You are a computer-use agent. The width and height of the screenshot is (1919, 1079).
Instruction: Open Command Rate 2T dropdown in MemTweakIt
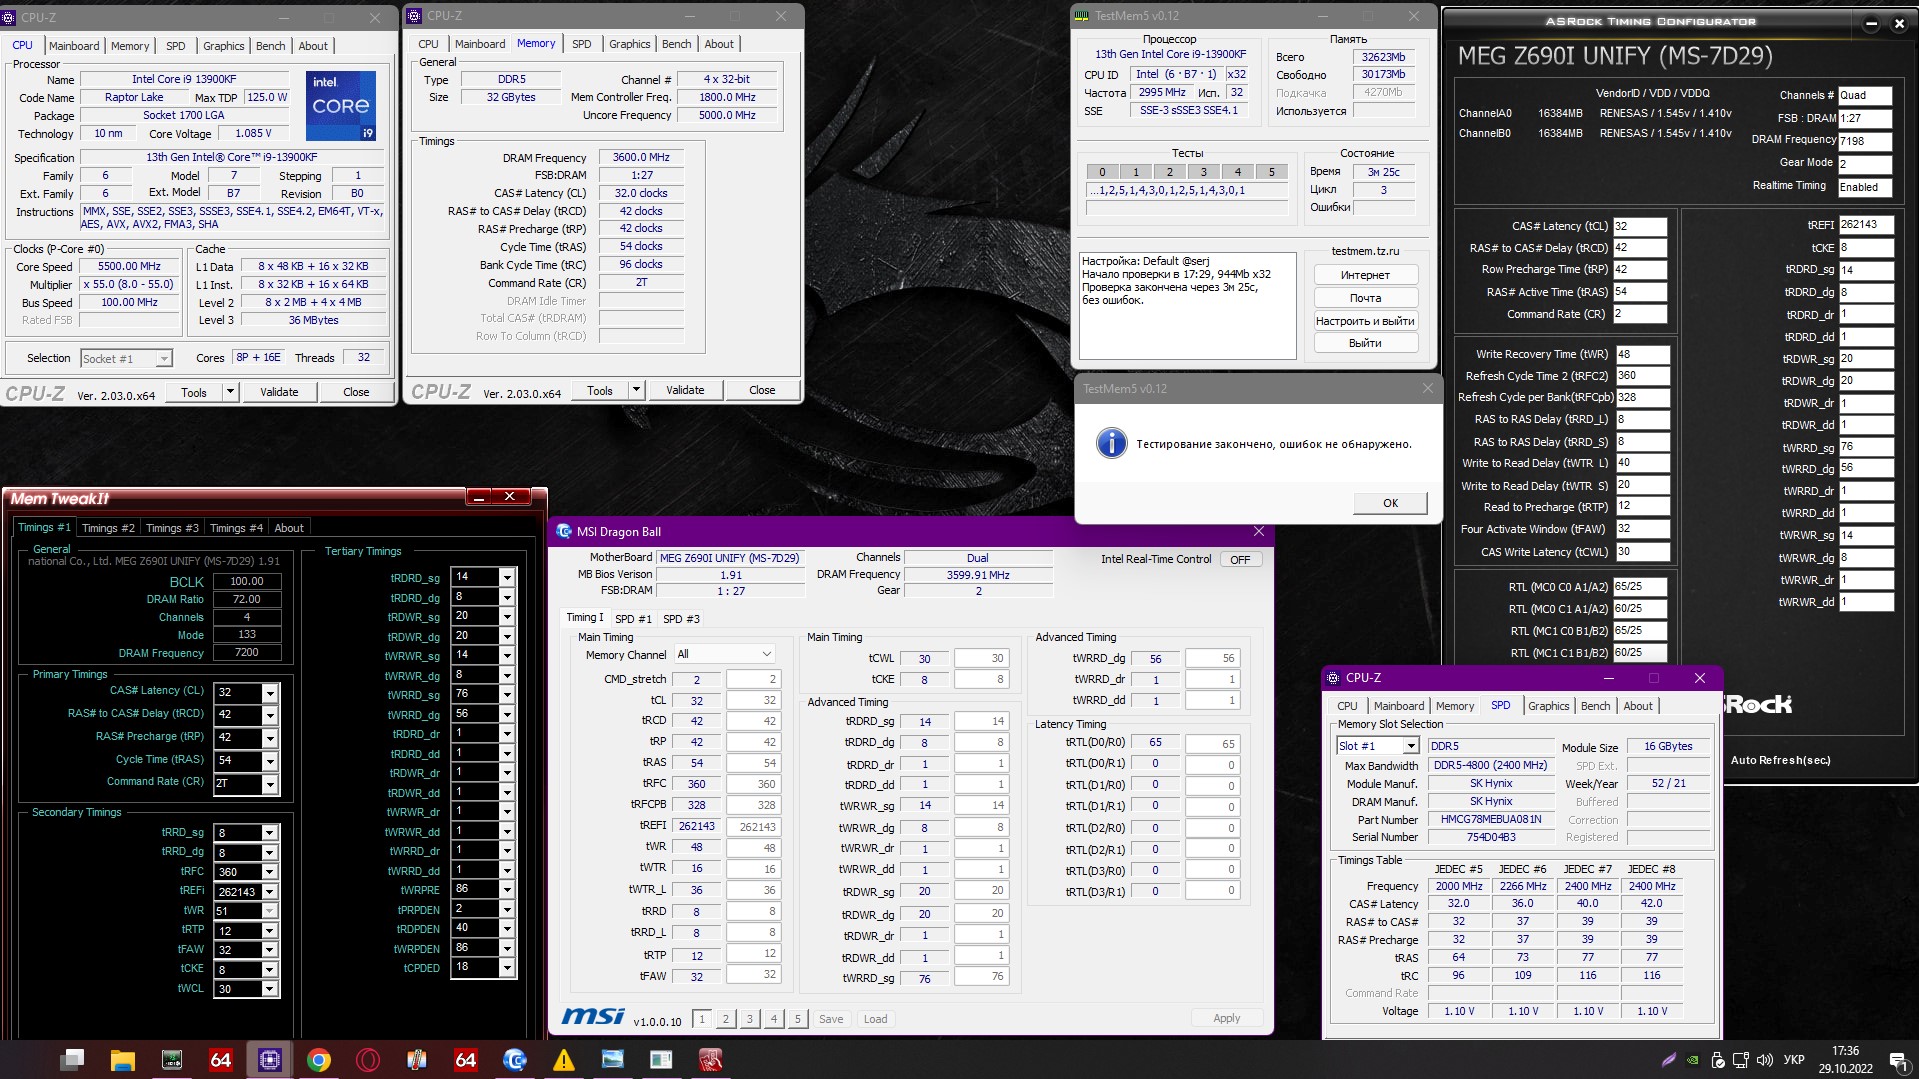click(x=270, y=784)
